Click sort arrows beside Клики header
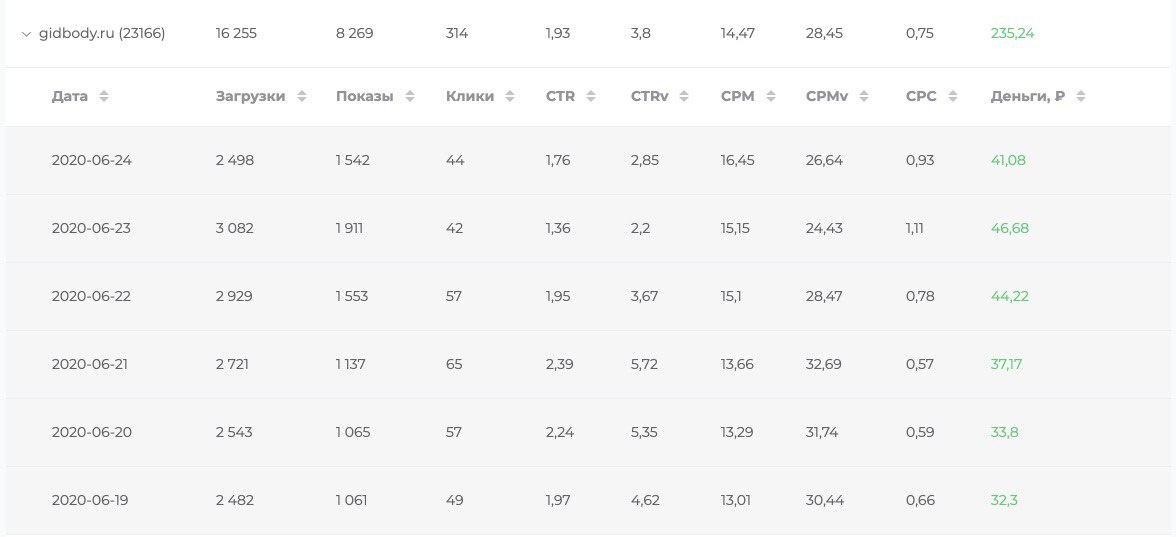 (510, 97)
